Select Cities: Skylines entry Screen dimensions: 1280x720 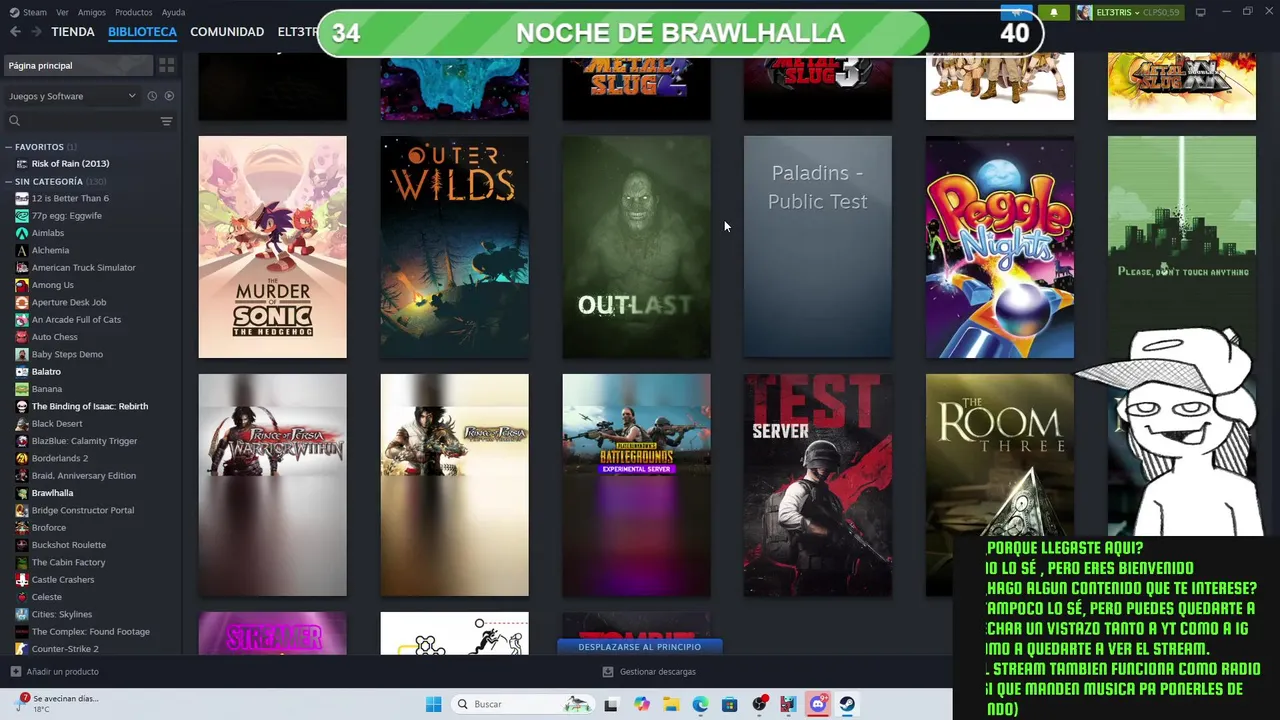pos(61,614)
